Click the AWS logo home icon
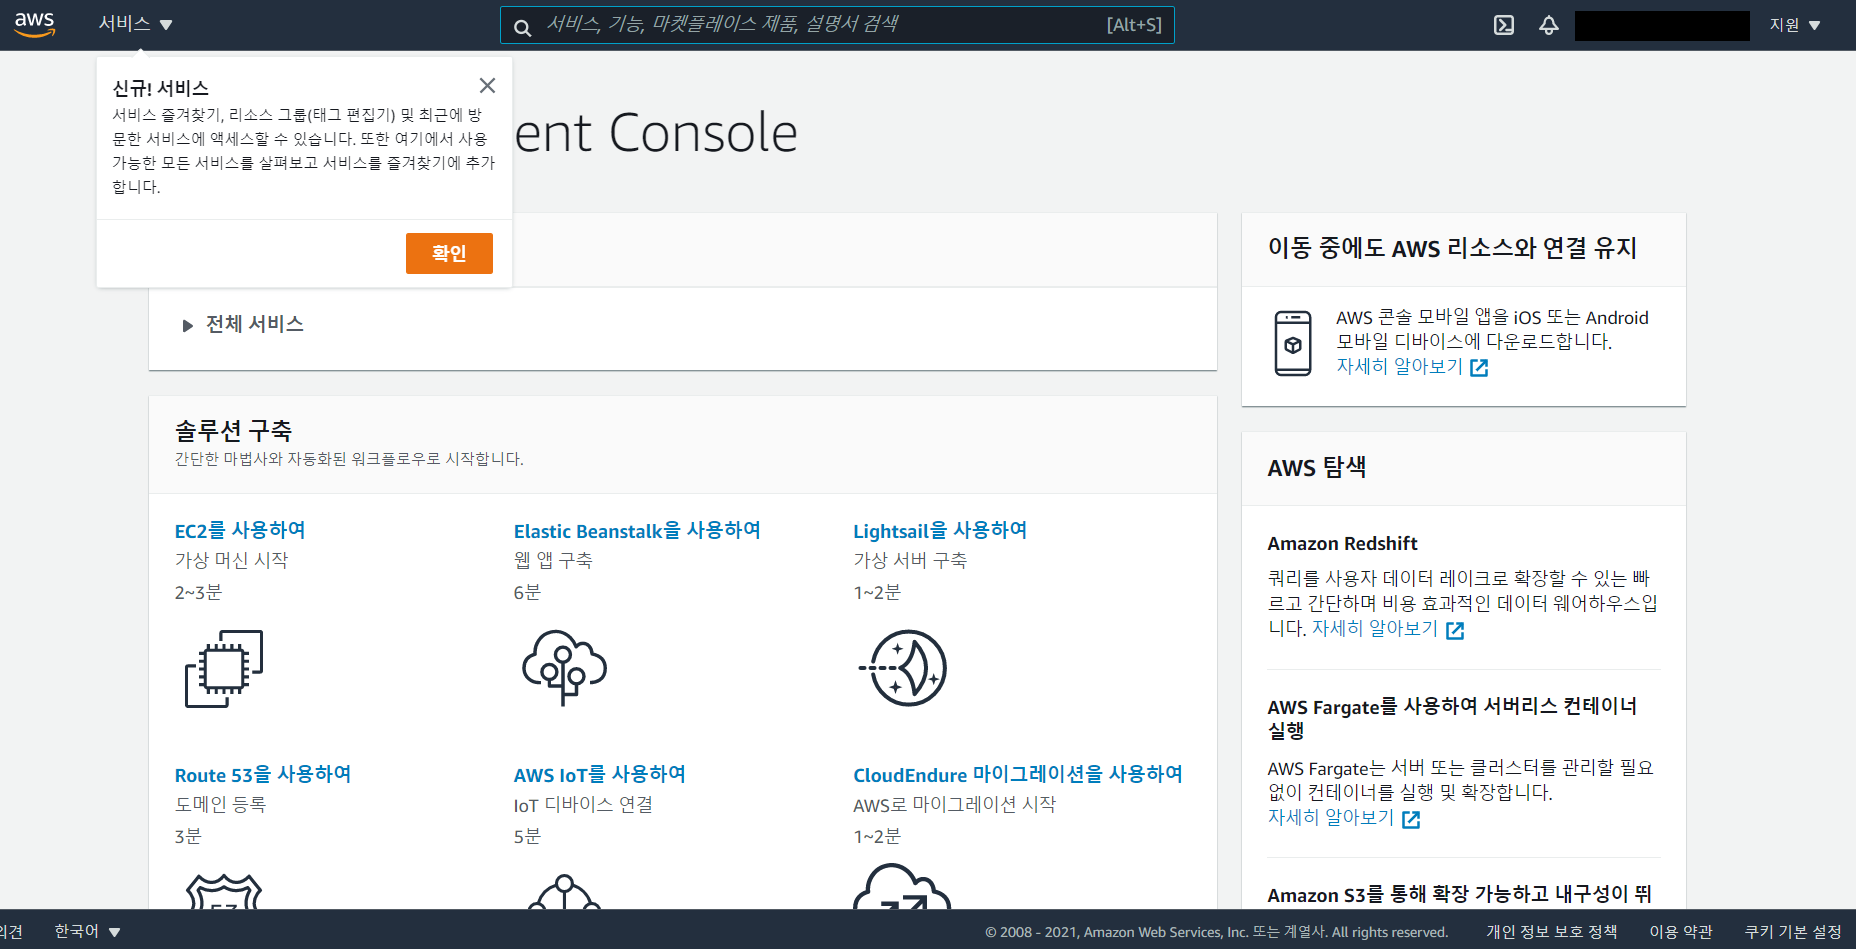Viewport: 1856px width, 949px height. coord(35,25)
